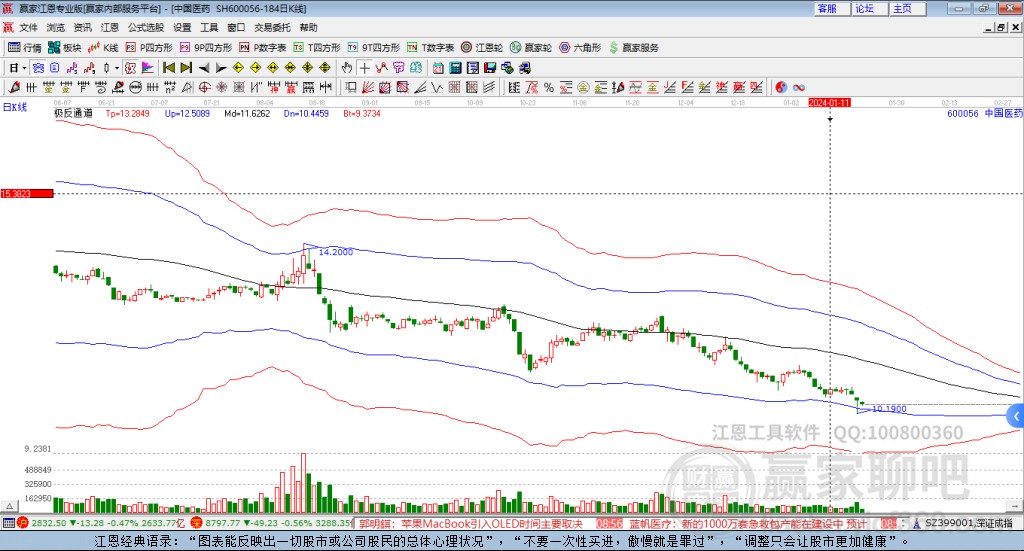Toggle the crosshair cursor tool
The image size is (1024, 551).
(366, 68)
